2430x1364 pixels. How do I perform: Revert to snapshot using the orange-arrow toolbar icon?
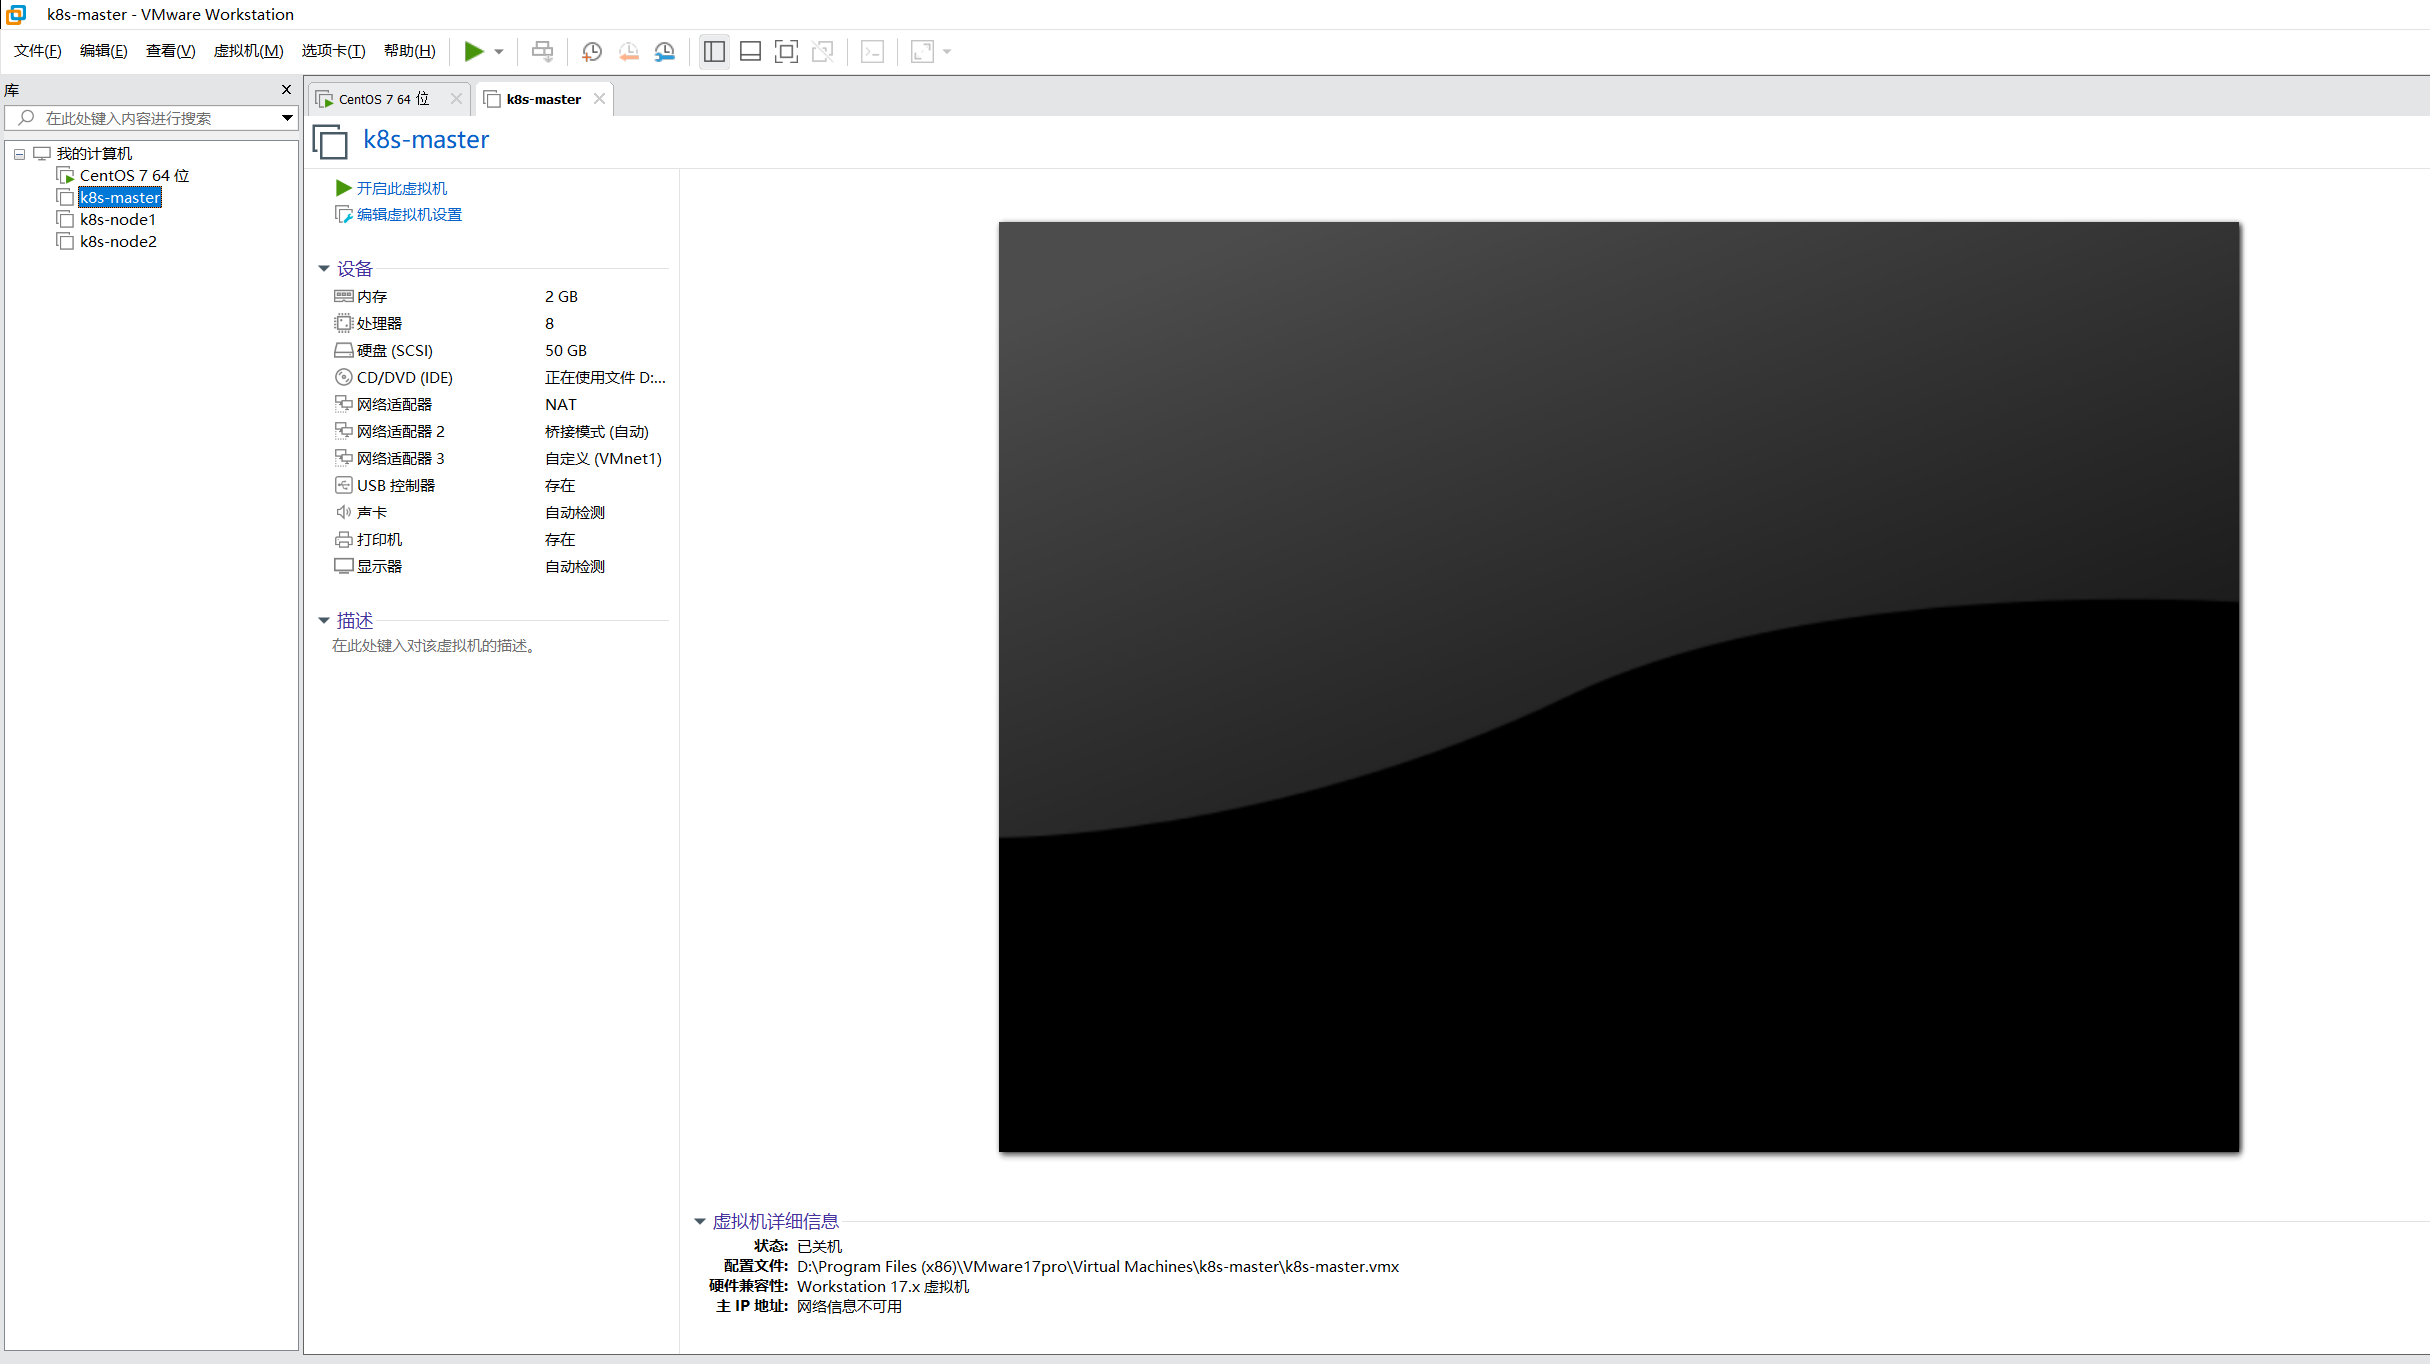[628, 51]
